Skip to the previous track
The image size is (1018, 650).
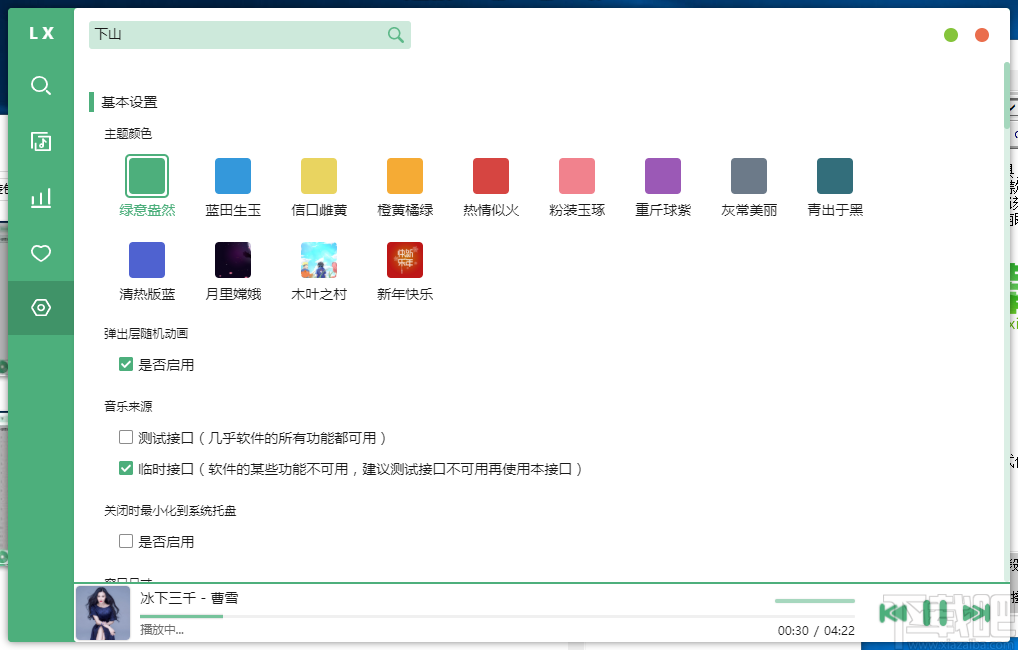click(893, 612)
